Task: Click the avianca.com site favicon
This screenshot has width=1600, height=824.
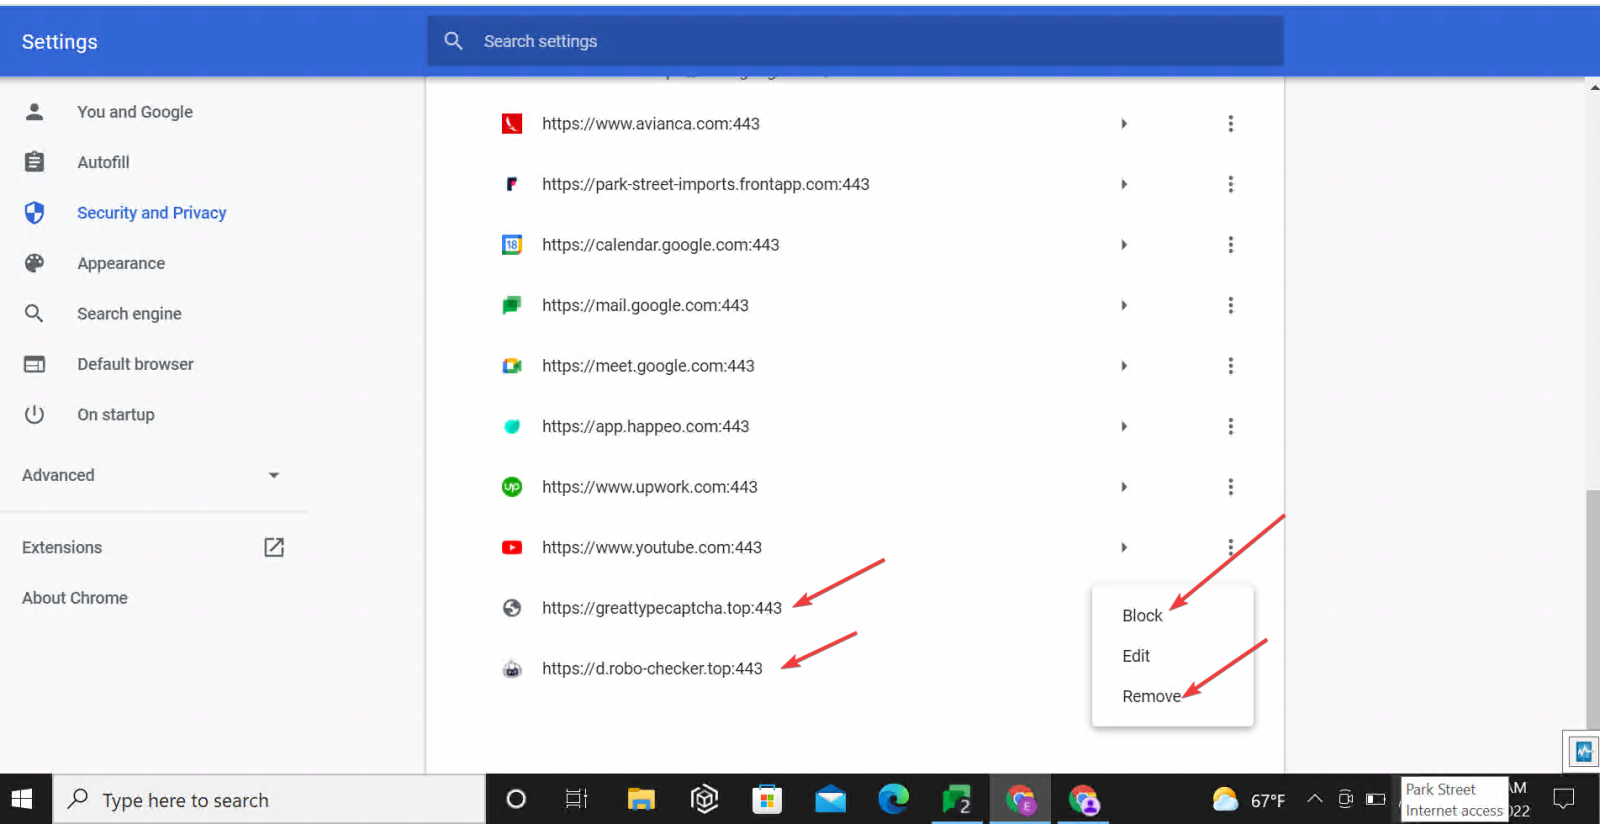Action: pyautogui.click(x=512, y=124)
